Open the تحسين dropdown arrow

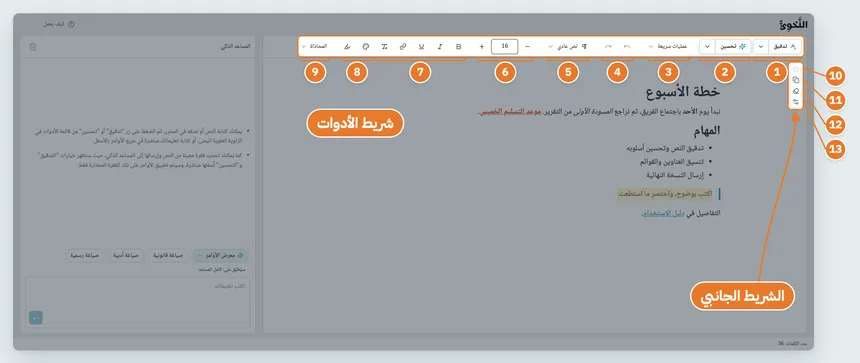point(707,47)
